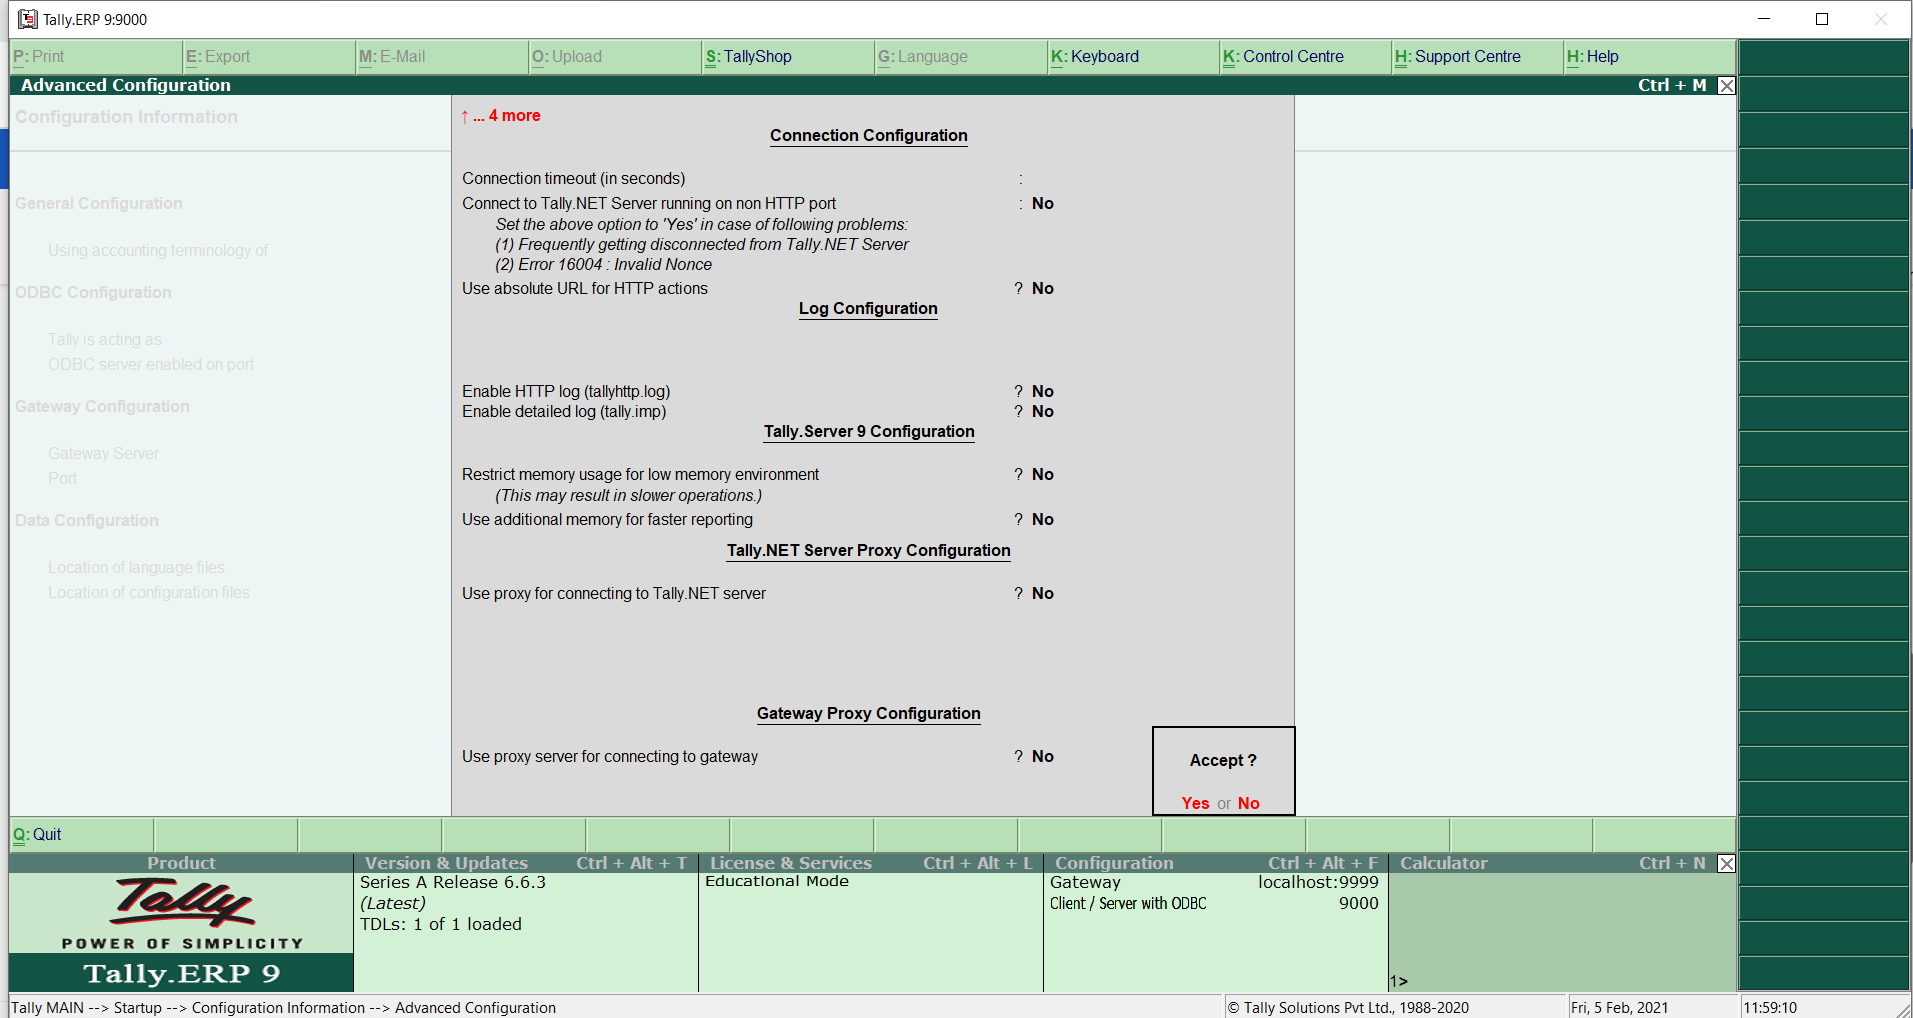Click the Connection Configuration heading
Viewport: 1913px width, 1018px height.
(869, 135)
